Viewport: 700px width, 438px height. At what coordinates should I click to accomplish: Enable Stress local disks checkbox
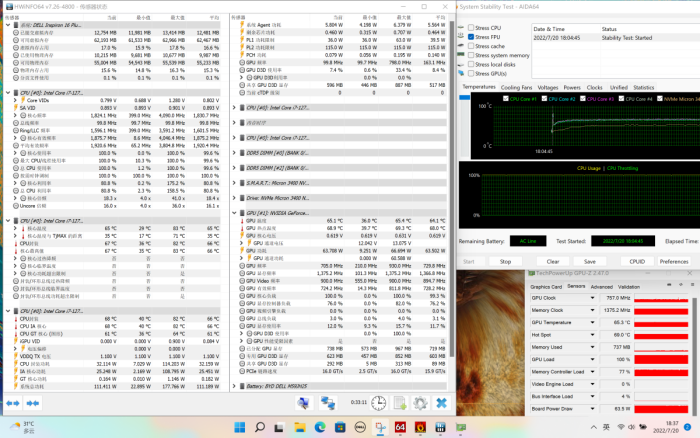(471, 64)
